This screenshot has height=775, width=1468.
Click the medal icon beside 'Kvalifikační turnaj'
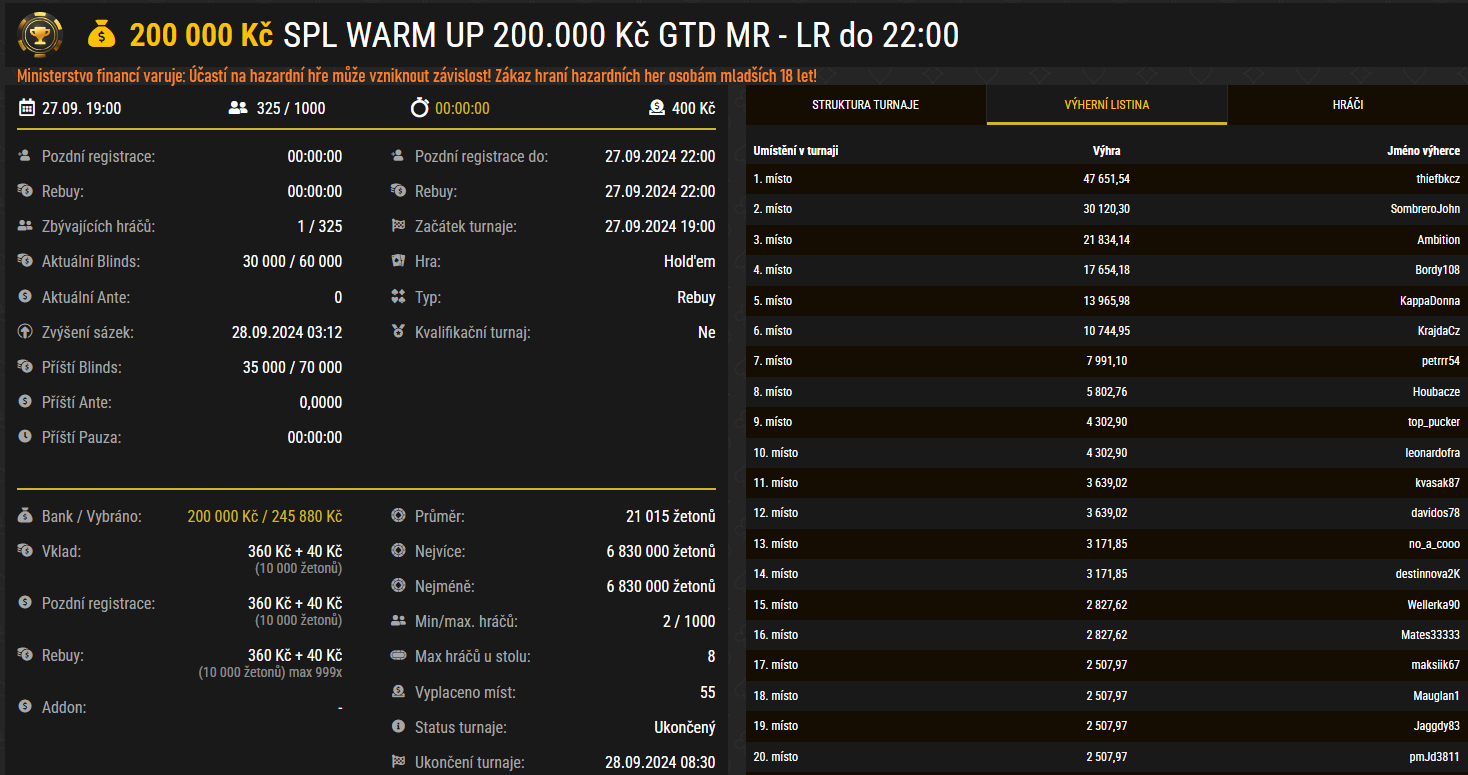398,332
